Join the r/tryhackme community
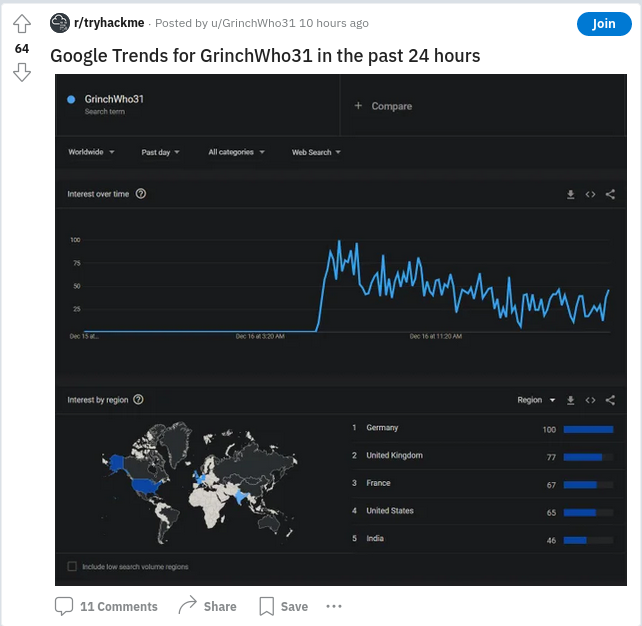The width and height of the screenshot is (642, 626). (x=604, y=24)
